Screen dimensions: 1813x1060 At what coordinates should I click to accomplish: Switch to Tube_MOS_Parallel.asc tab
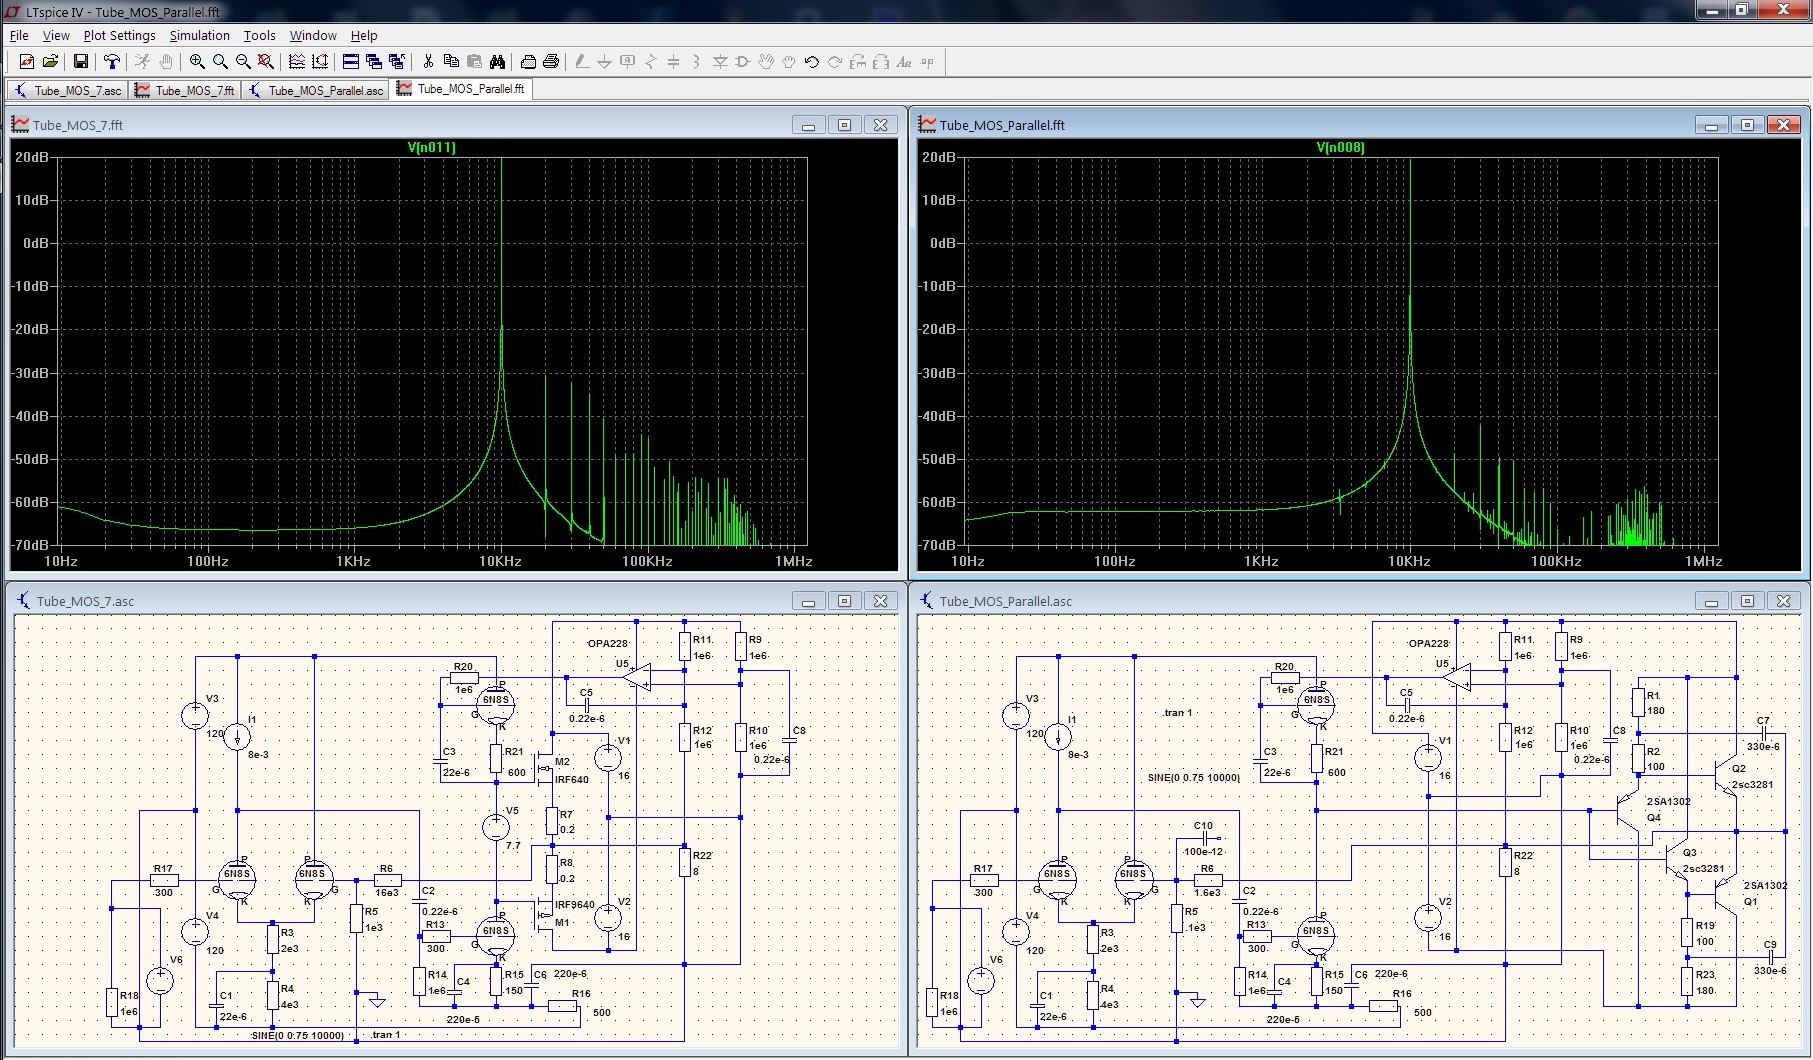316,90
